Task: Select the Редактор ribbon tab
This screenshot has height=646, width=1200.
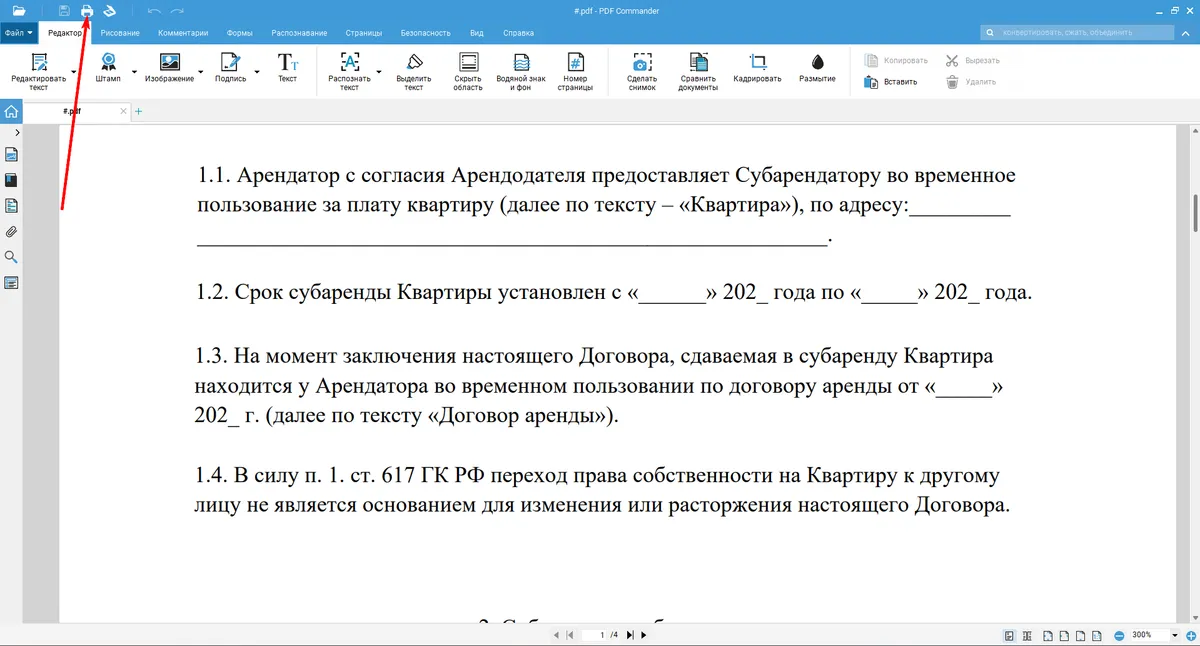Action: (65, 33)
